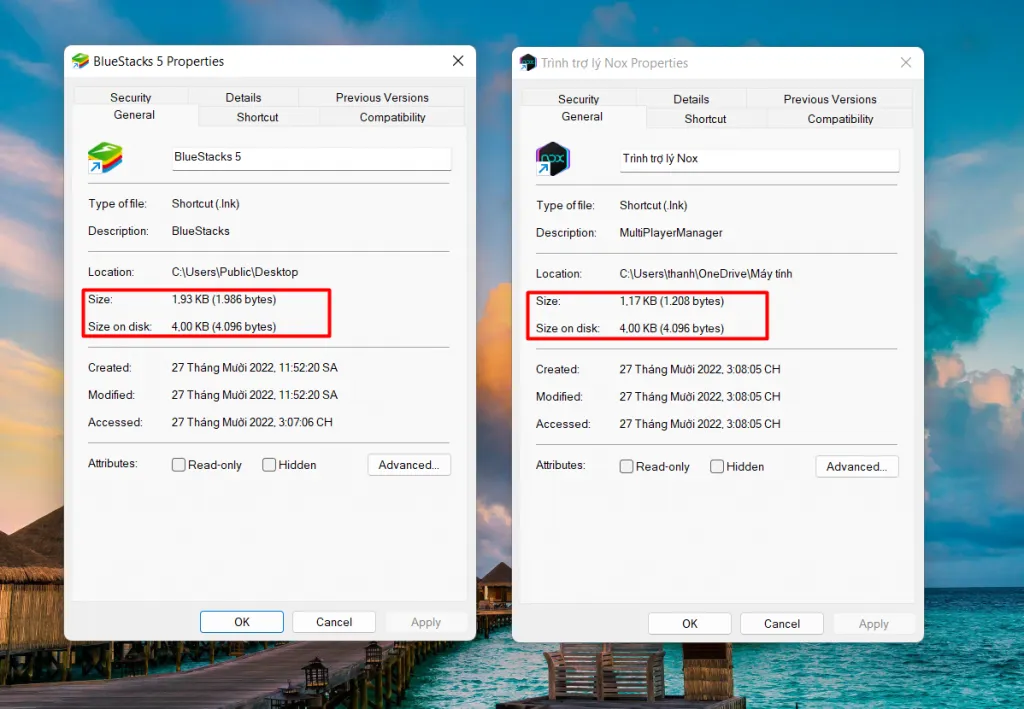Cancel the BlueStacks 5 Properties dialog

pyautogui.click(x=334, y=622)
